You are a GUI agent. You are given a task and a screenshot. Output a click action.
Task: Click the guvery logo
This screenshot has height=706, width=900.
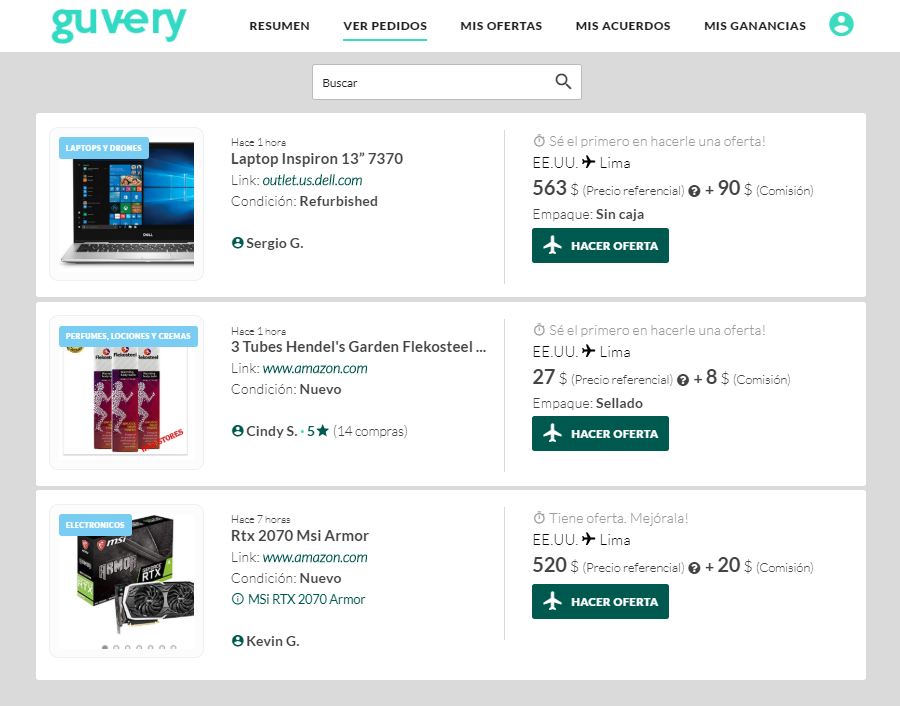(119, 25)
